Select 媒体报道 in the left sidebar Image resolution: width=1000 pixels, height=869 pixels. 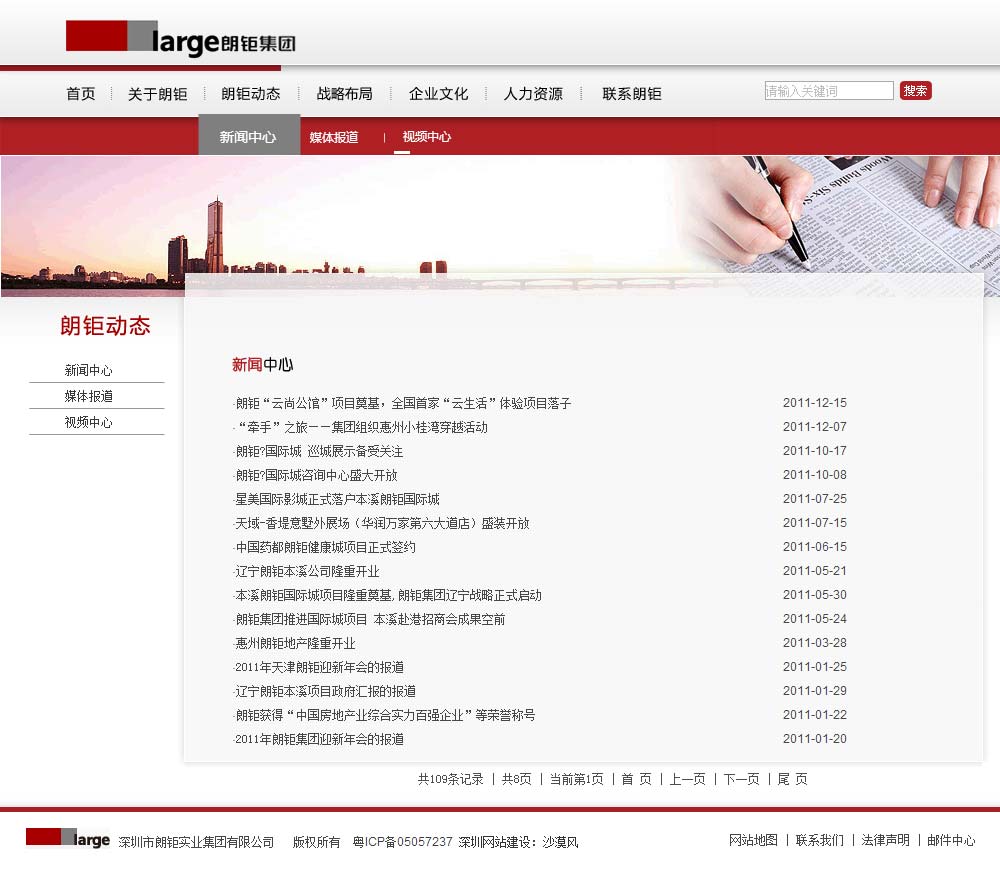coord(88,396)
